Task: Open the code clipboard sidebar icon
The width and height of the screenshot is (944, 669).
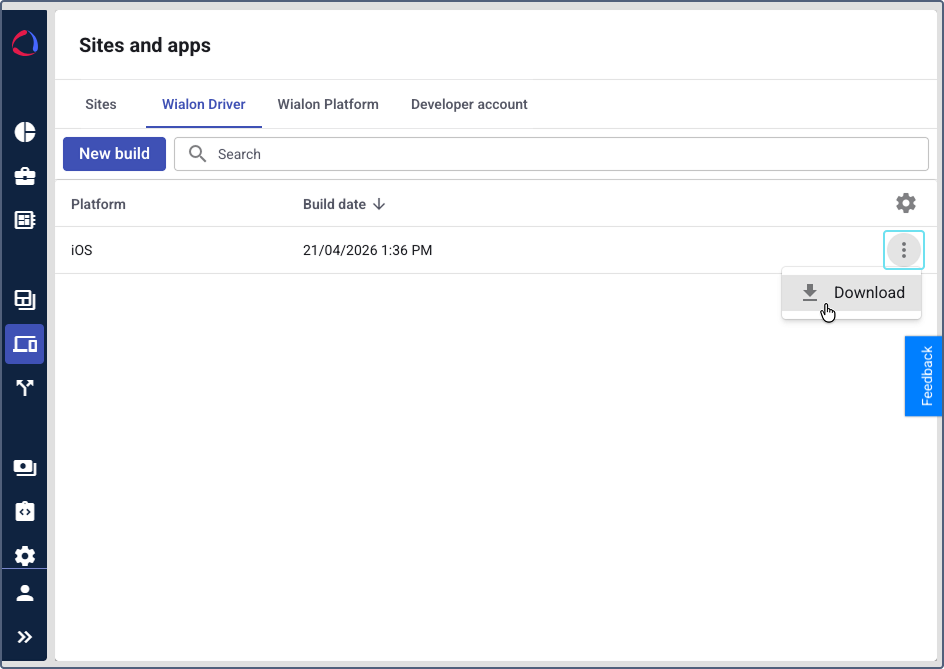Action: [x=25, y=511]
